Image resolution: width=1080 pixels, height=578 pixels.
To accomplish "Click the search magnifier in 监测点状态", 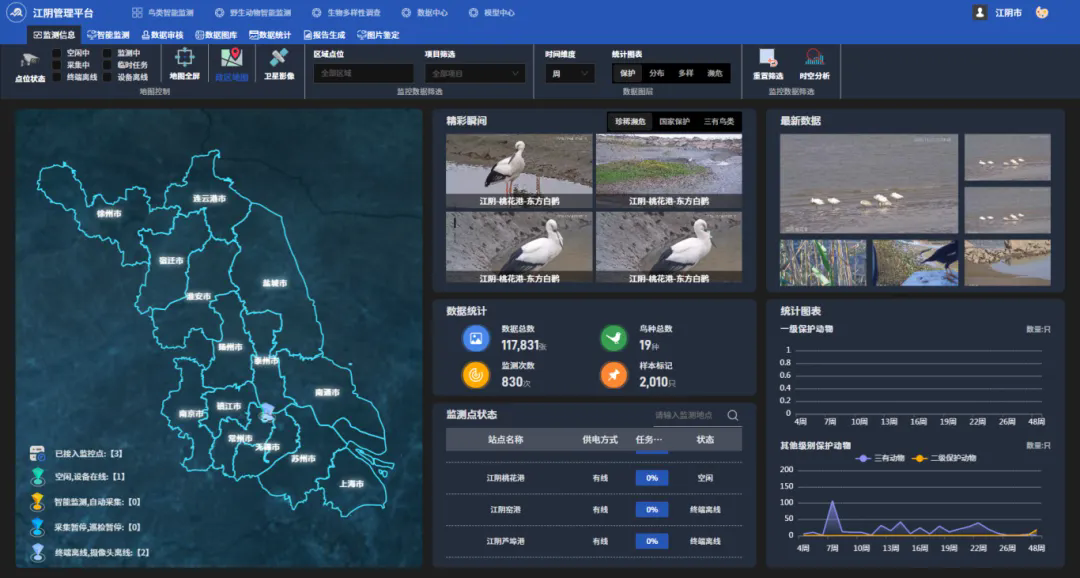I will (733, 415).
